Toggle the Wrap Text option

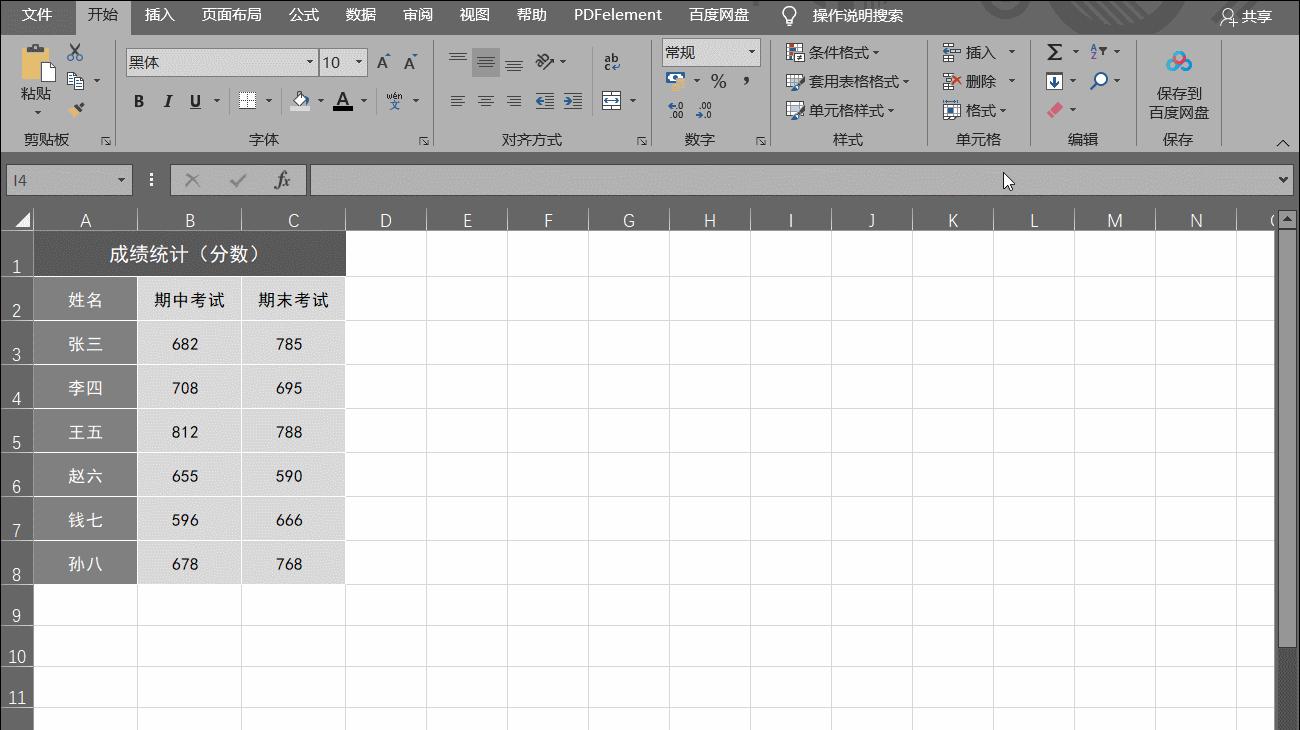coord(611,60)
